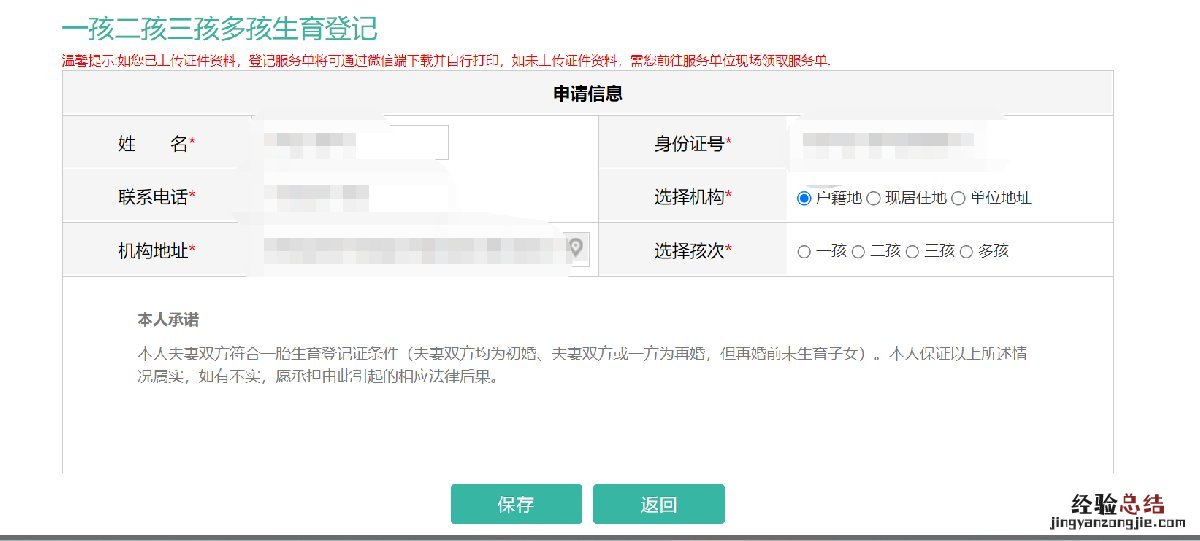Click the red 温馨提示 notice text
The width and height of the screenshot is (1200, 541).
445,61
